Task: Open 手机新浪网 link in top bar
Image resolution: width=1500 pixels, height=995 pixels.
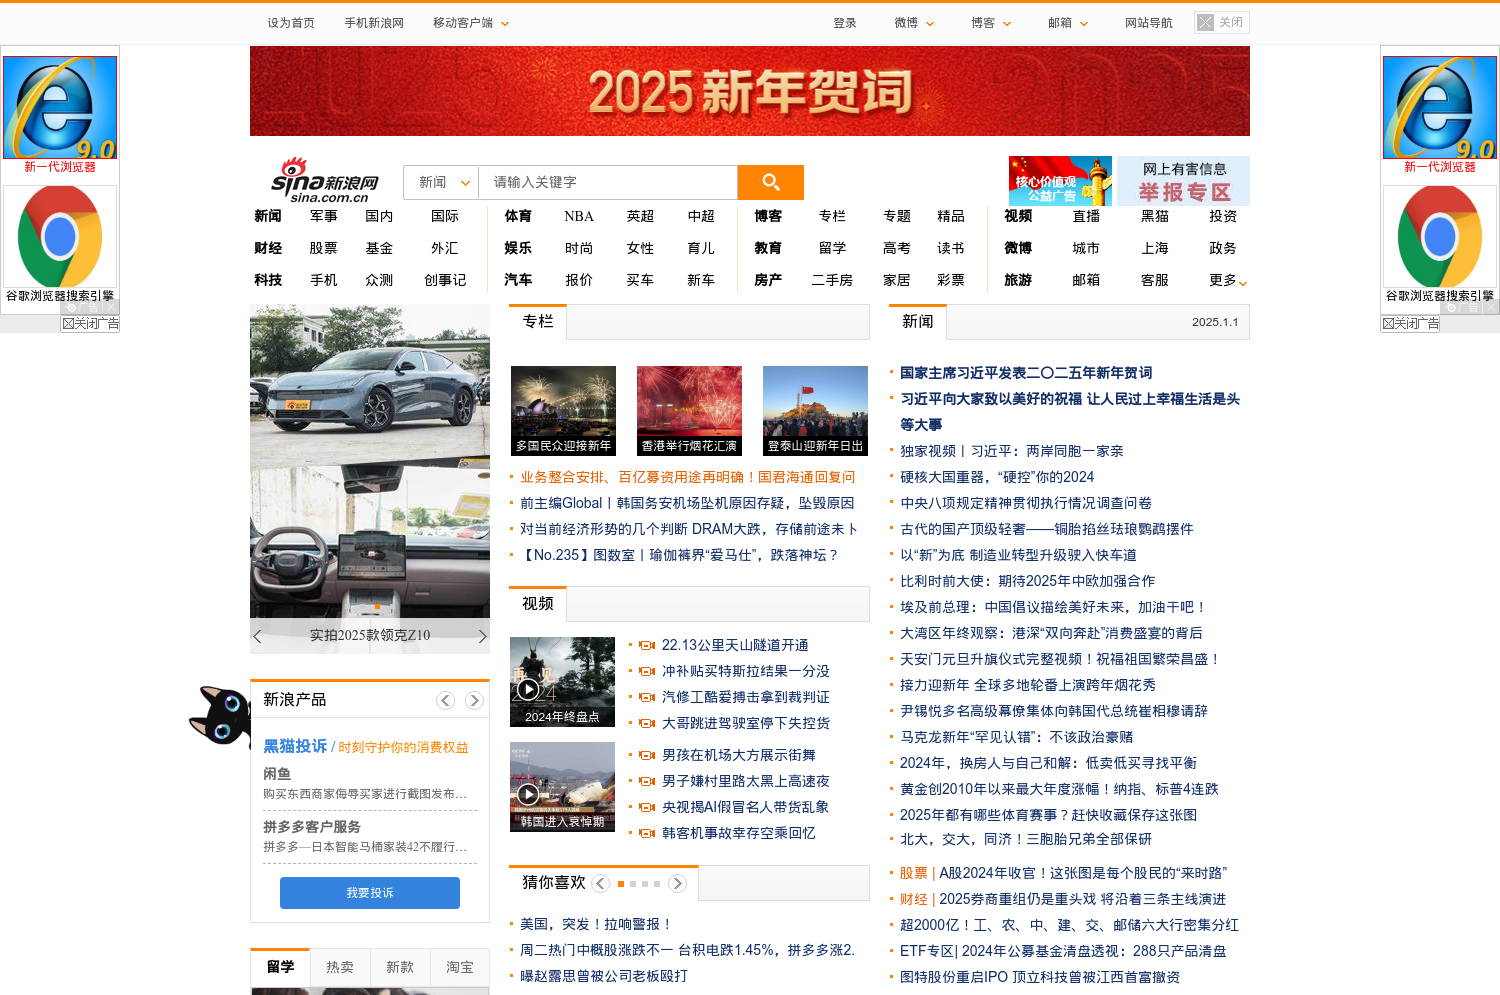Action: coord(374,23)
